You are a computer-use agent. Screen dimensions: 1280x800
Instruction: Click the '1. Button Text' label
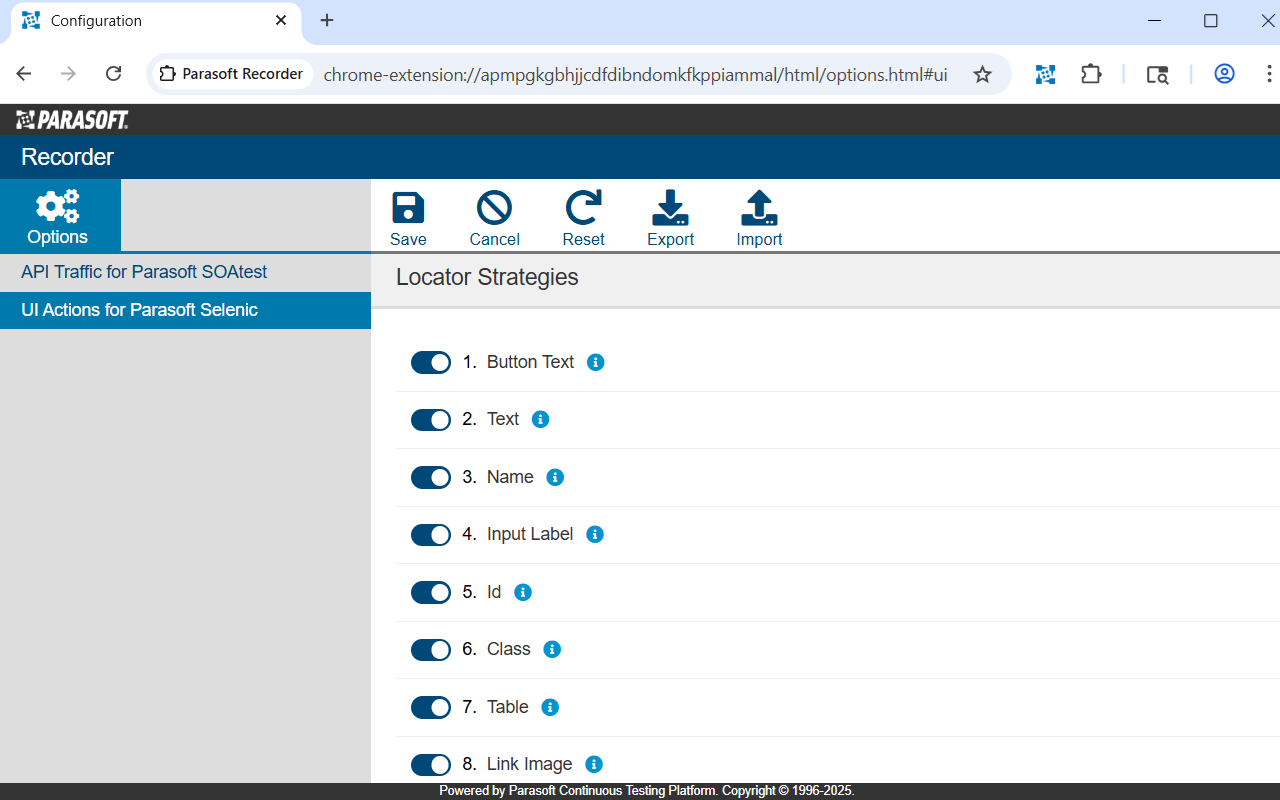coord(518,362)
